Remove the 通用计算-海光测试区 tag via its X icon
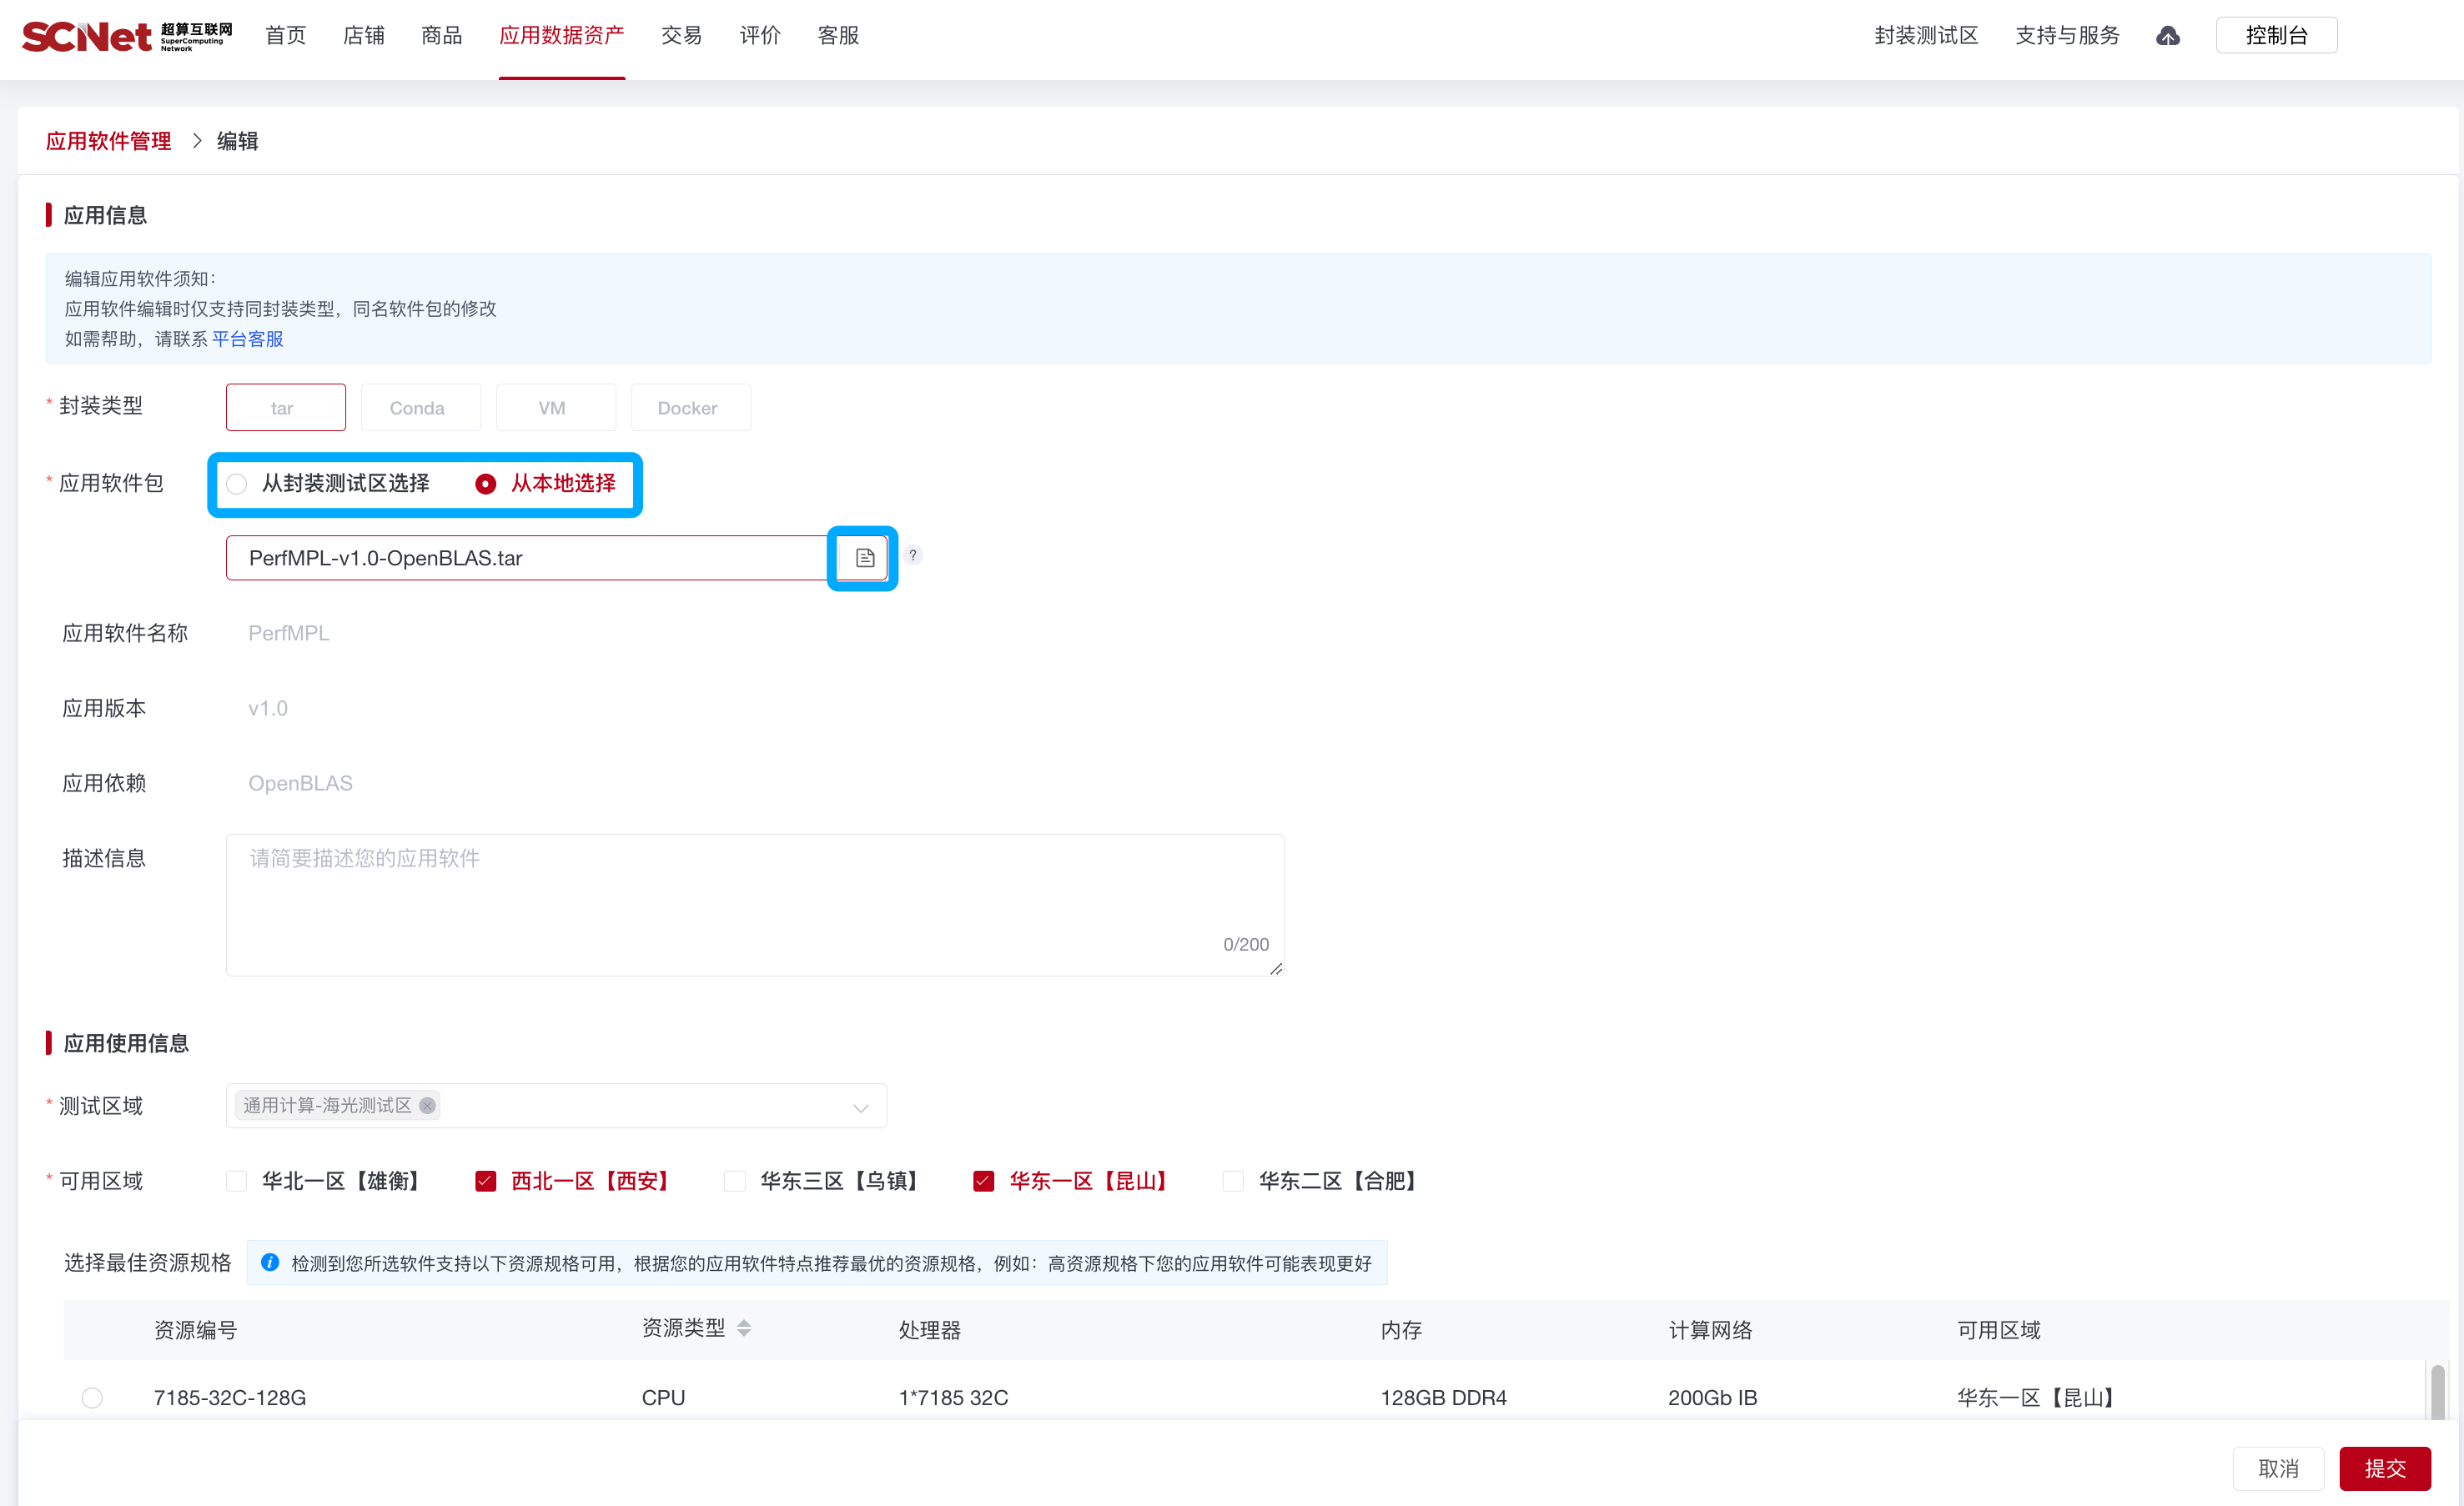 427,1105
